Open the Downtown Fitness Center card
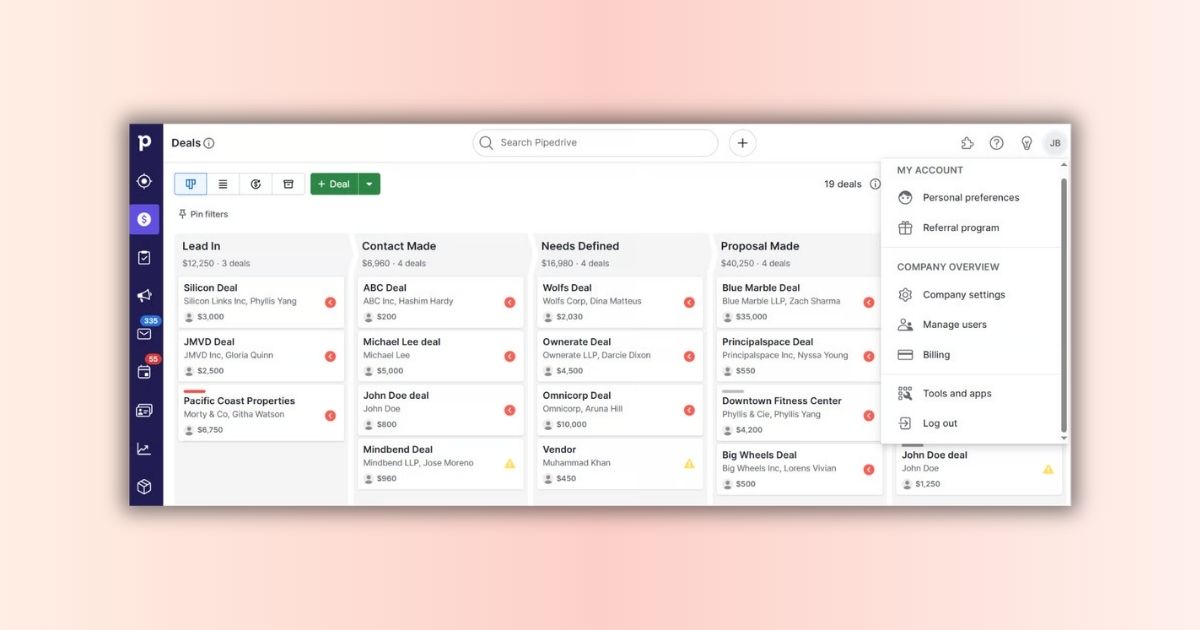Viewport: 1200px width, 630px height. (x=800, y=413)
